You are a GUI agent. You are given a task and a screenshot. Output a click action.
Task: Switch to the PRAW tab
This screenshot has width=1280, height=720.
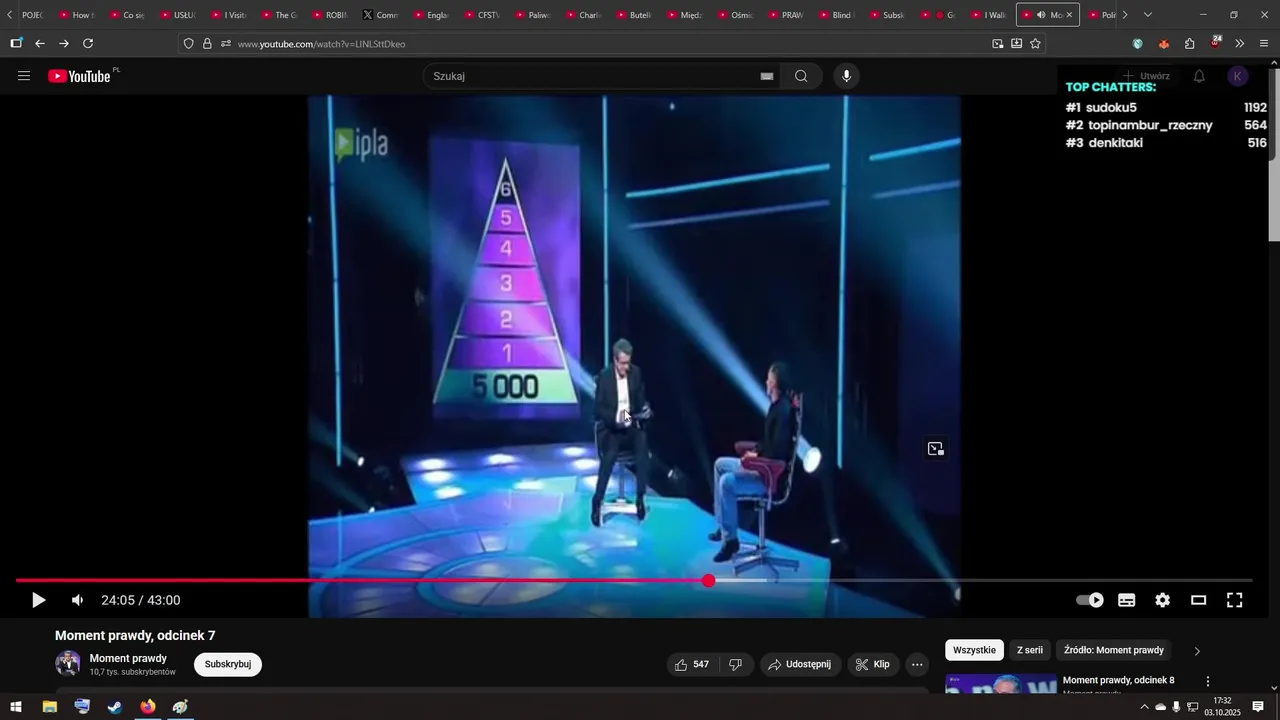tap(786, 15)
